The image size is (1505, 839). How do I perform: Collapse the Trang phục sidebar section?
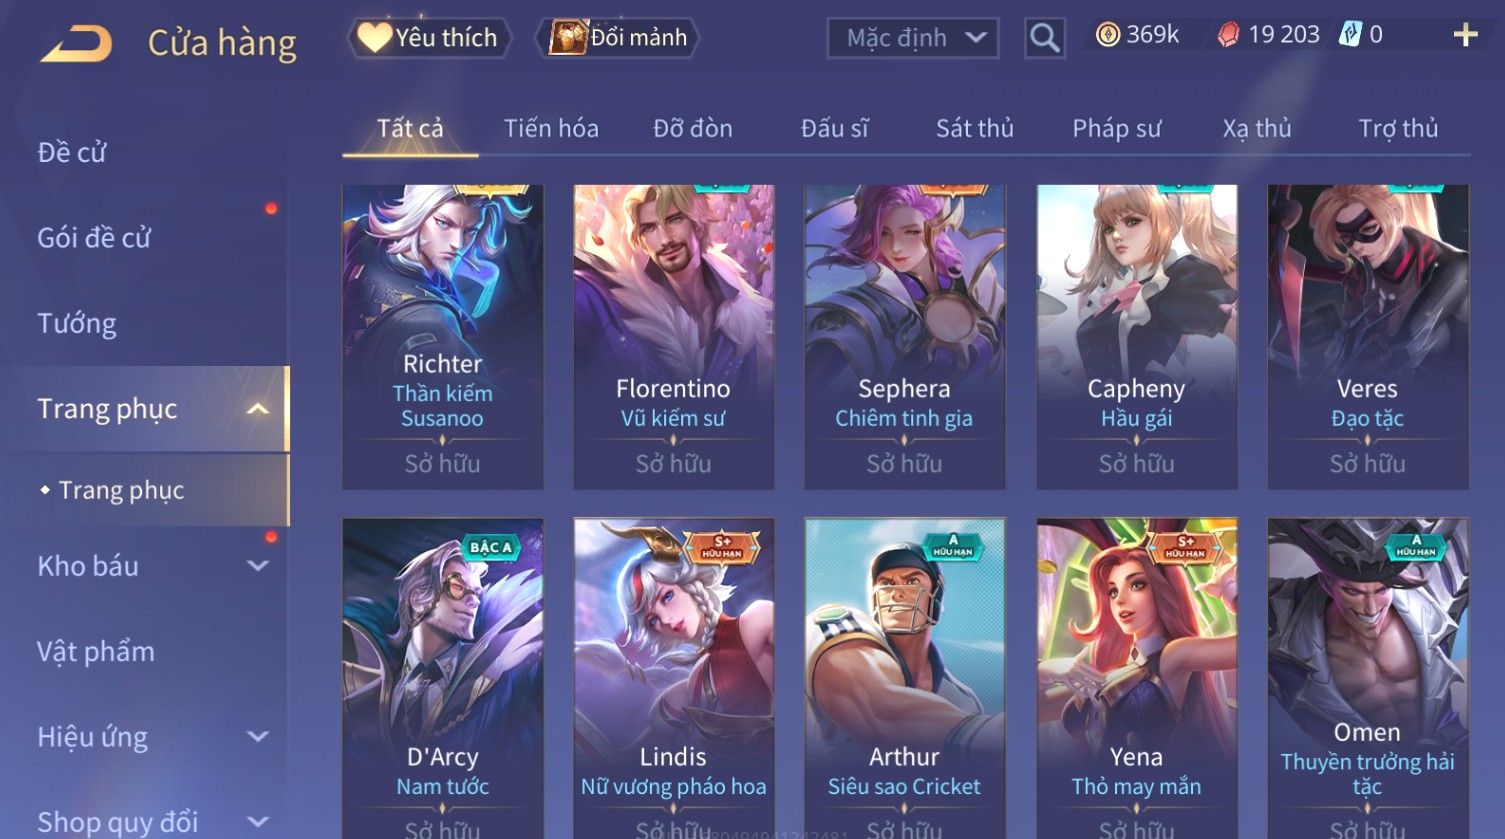pyautogui.click(x=257, y=409)
